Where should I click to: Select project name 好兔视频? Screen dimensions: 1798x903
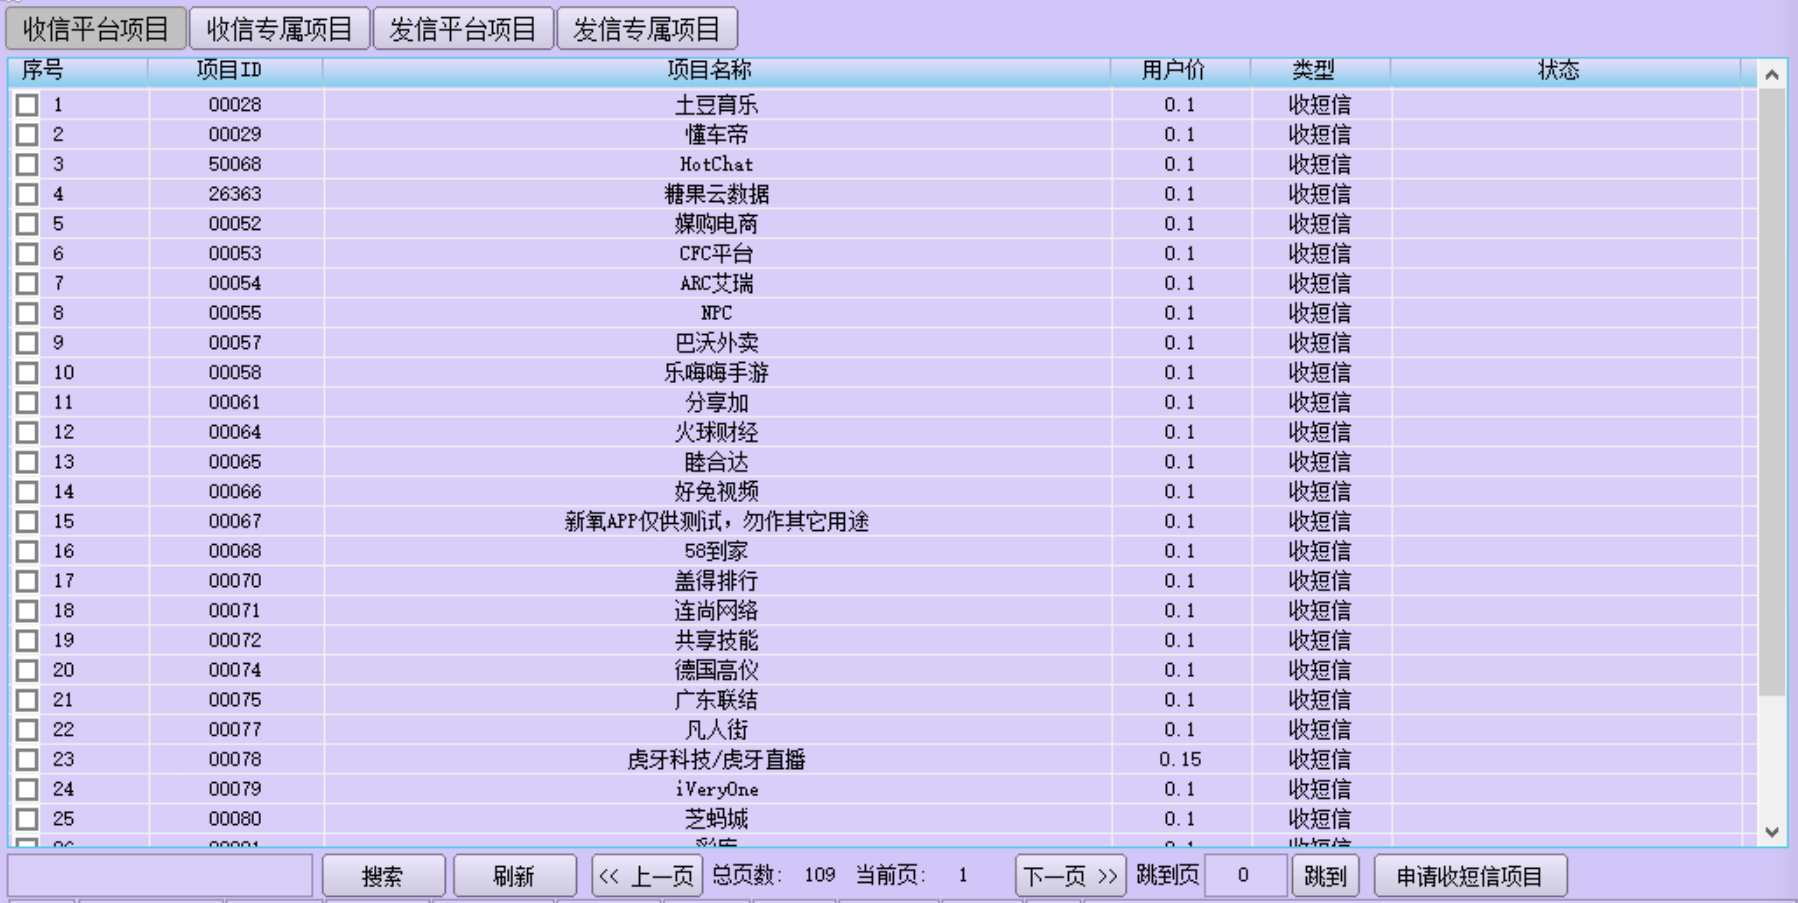pyautogui.click(x=716, y=492)
